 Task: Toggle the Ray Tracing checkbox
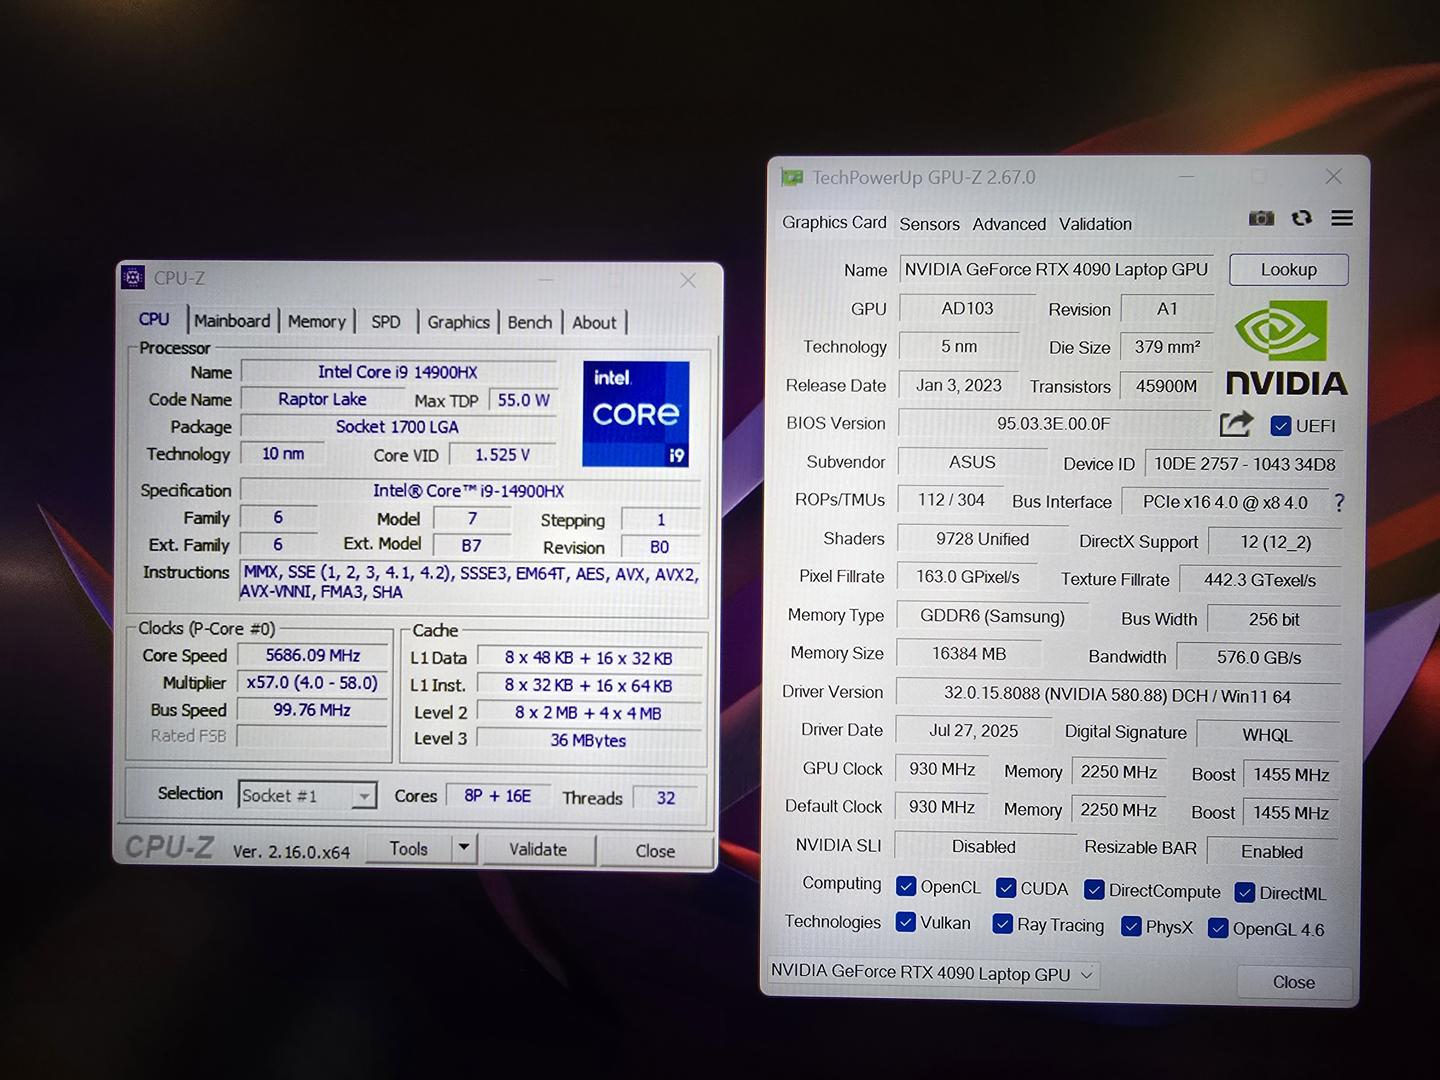(1002, 924)
